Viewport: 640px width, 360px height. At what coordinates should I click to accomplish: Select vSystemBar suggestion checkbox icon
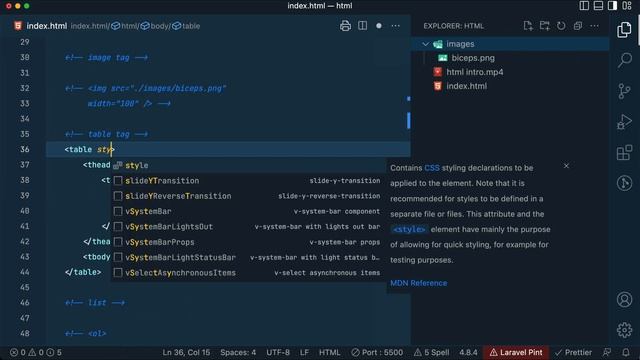click(118, 211)
